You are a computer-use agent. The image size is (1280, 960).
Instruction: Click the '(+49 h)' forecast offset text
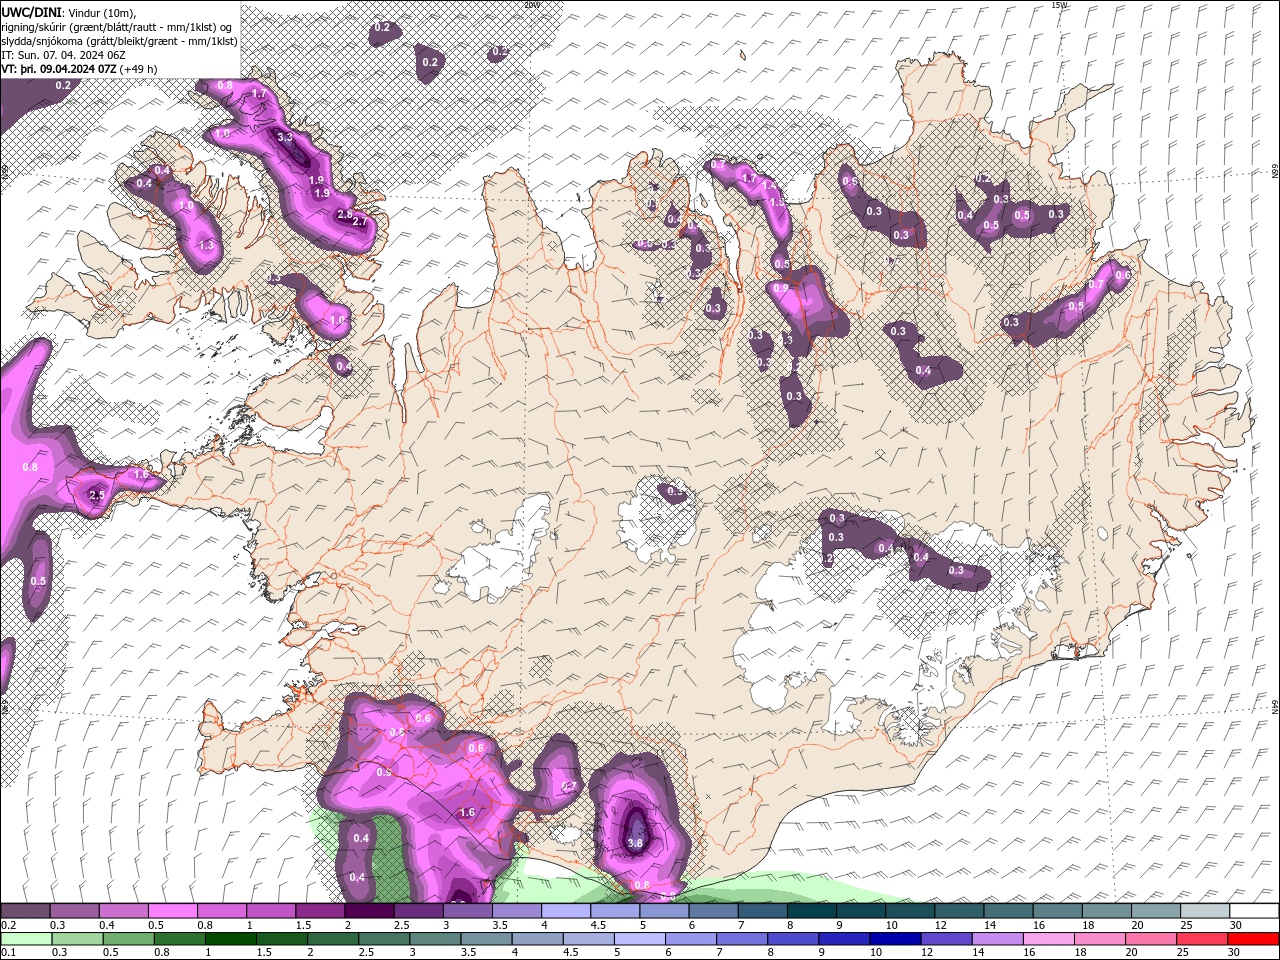138,69
